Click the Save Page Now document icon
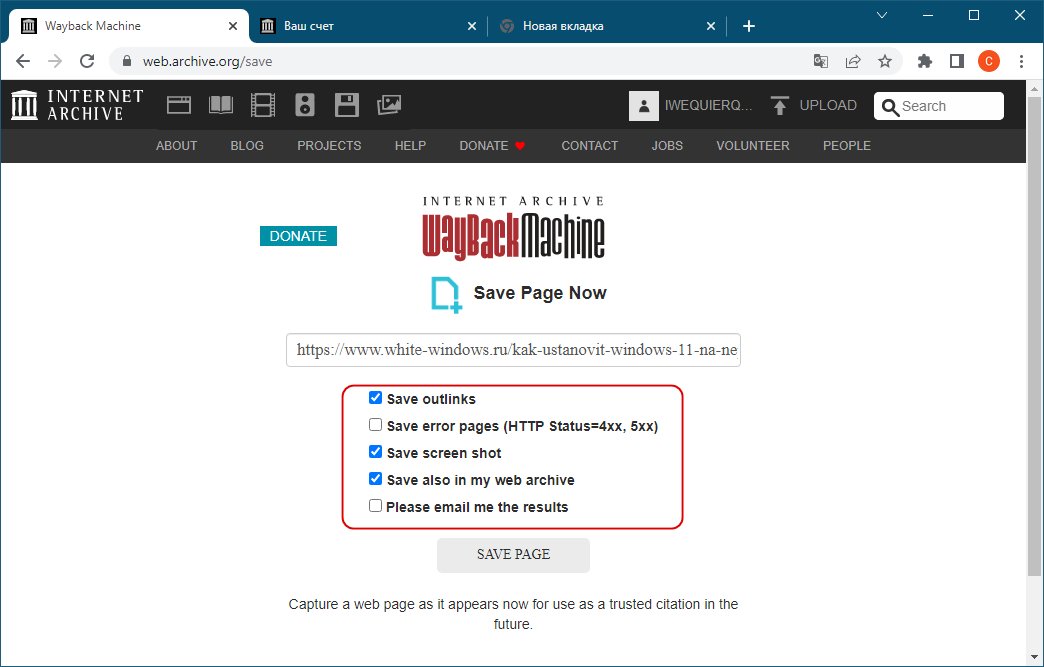The height and width of the screenshot is (667, 1044). point(445,294)
